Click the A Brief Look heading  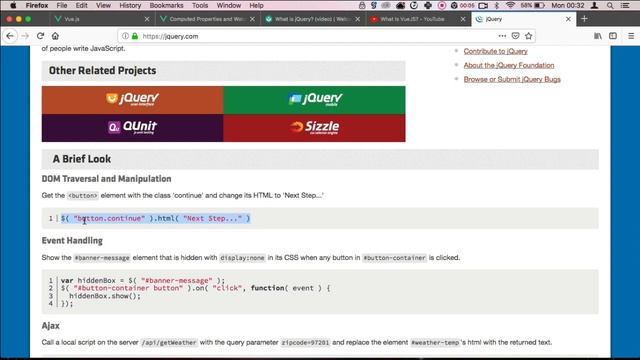(82, 159)
